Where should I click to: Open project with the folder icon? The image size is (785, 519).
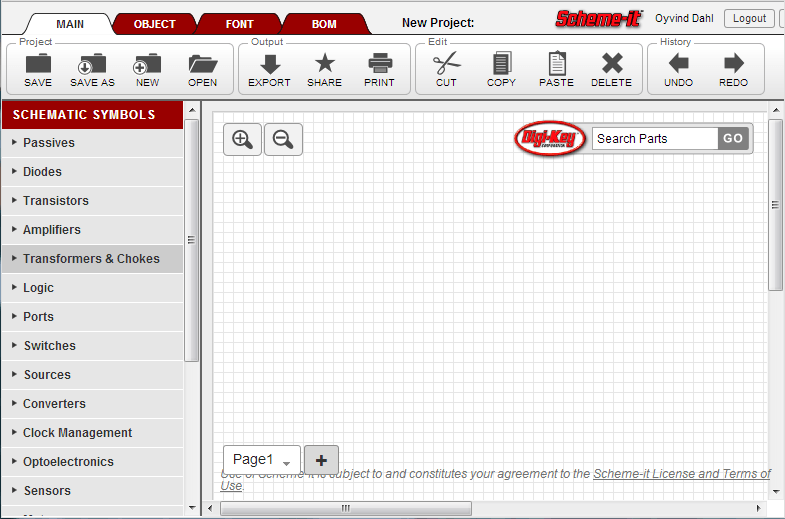click(202, 65)
